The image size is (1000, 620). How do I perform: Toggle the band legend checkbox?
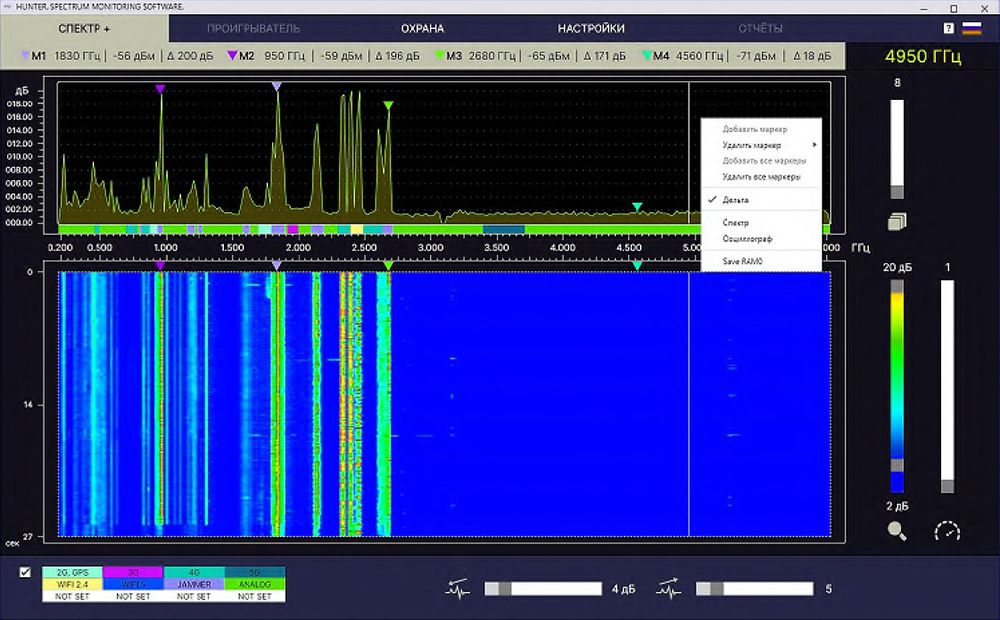click(x=25, y=573)
